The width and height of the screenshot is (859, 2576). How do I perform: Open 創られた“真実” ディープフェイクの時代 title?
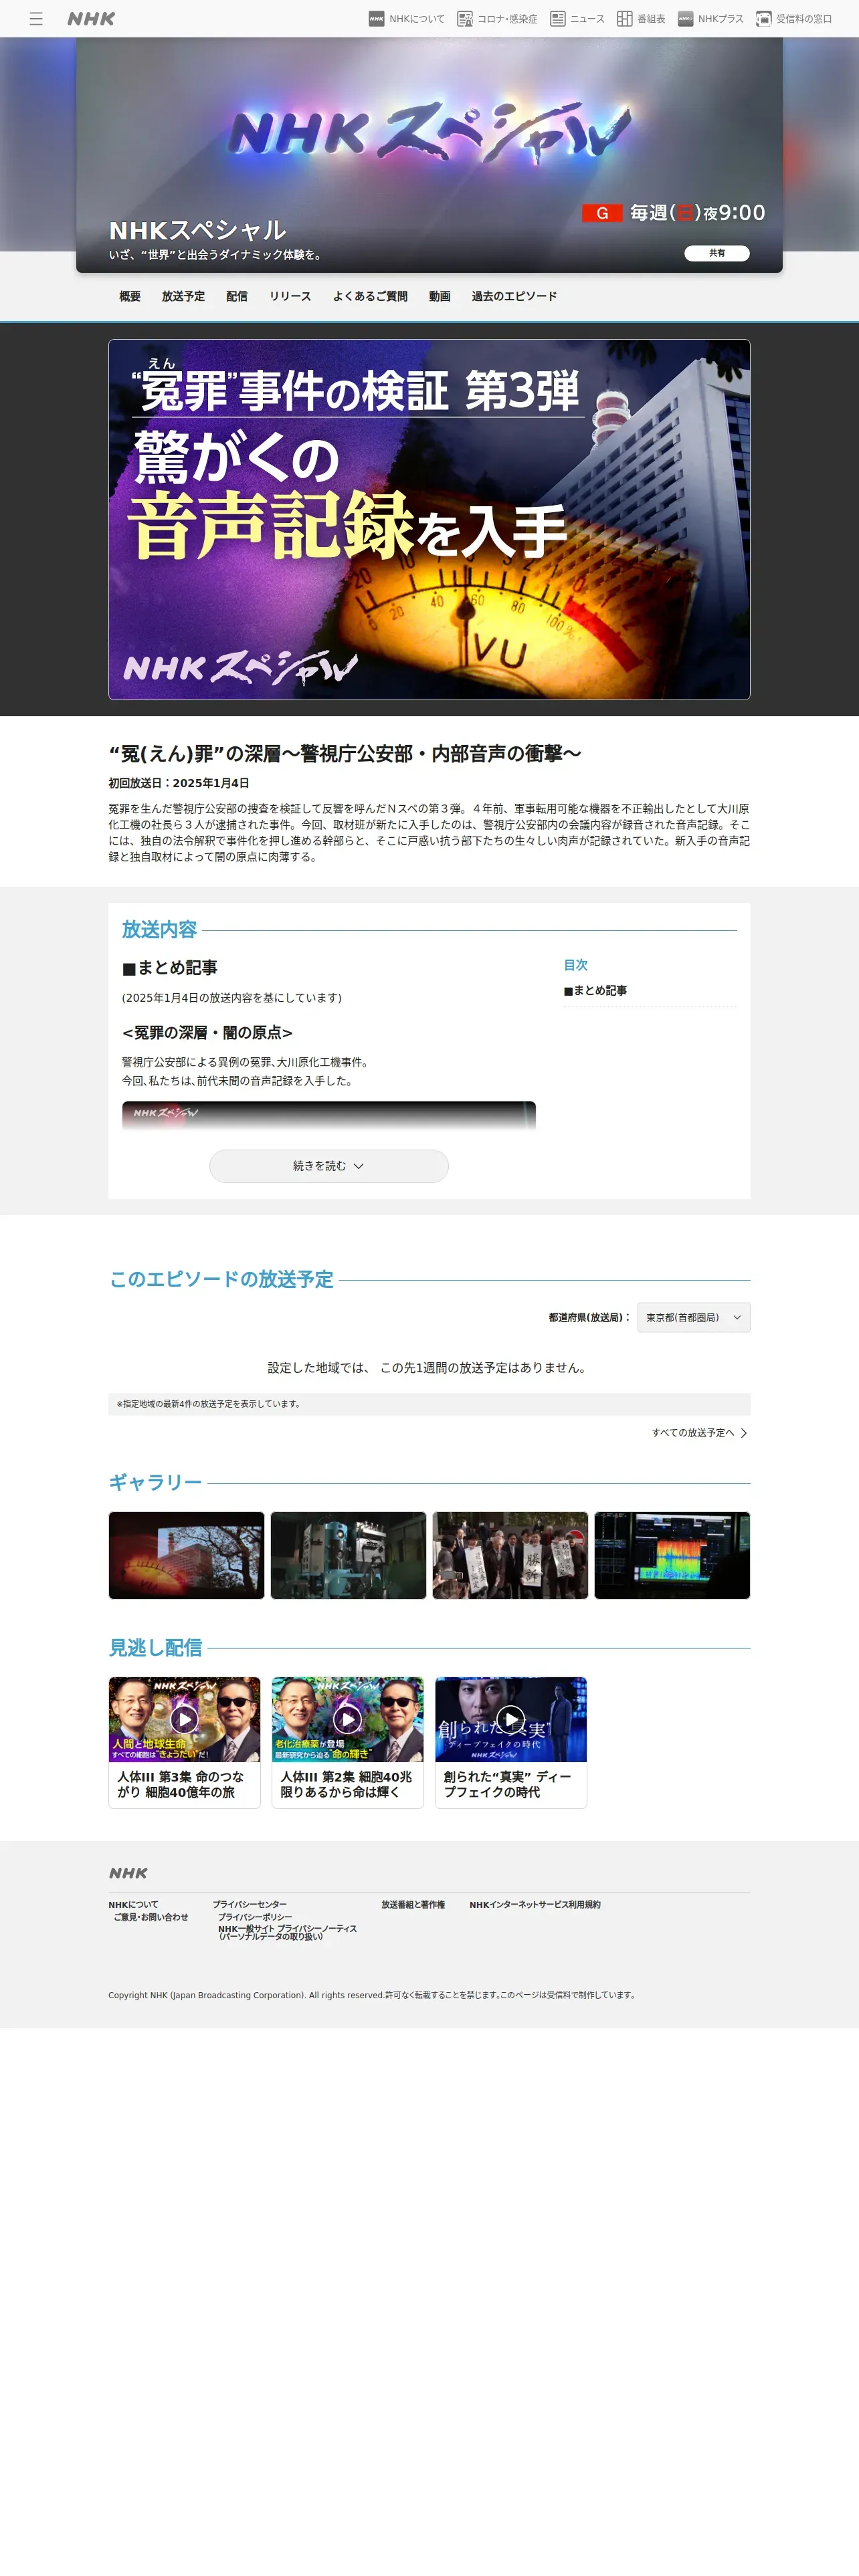508,1784
